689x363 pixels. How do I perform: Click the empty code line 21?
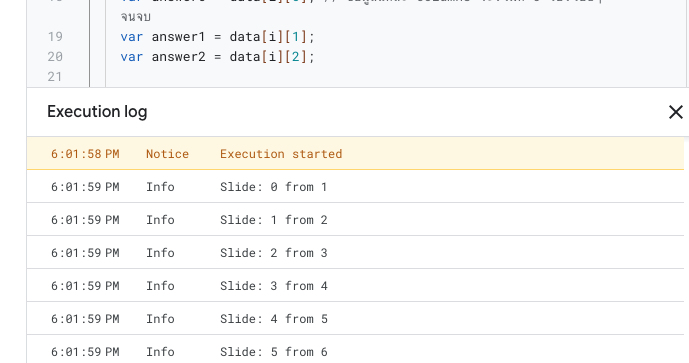(395, 77)
